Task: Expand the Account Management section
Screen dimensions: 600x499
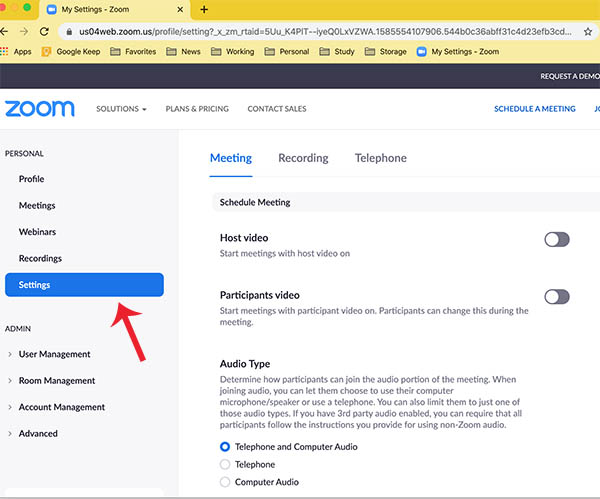Action: click(x=61, y=407)
